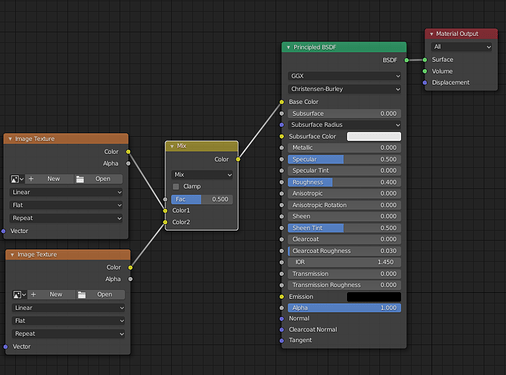Click the Roughness 0.400 slider
This screenshot has width=506, height=375.
(x=344, y=182)
